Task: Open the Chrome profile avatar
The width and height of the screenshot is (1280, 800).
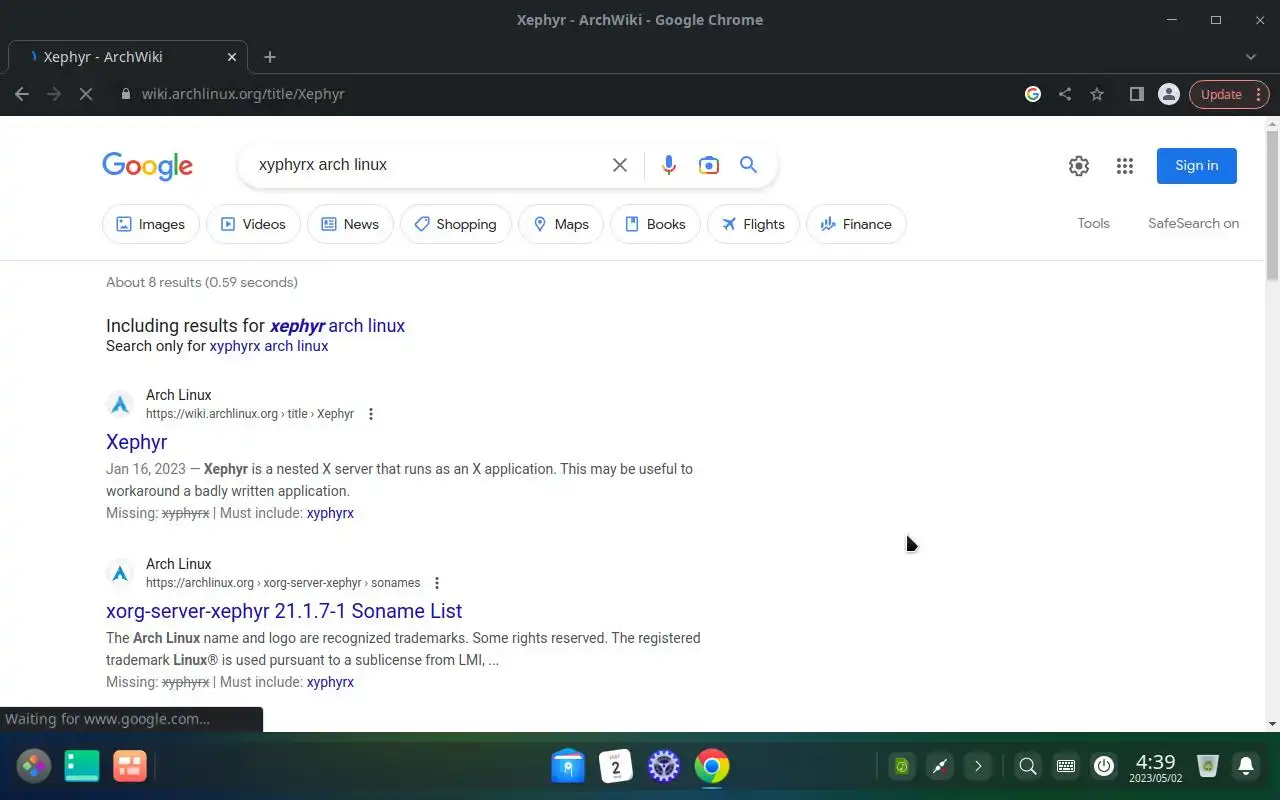Action: [x=1168, y=94]
